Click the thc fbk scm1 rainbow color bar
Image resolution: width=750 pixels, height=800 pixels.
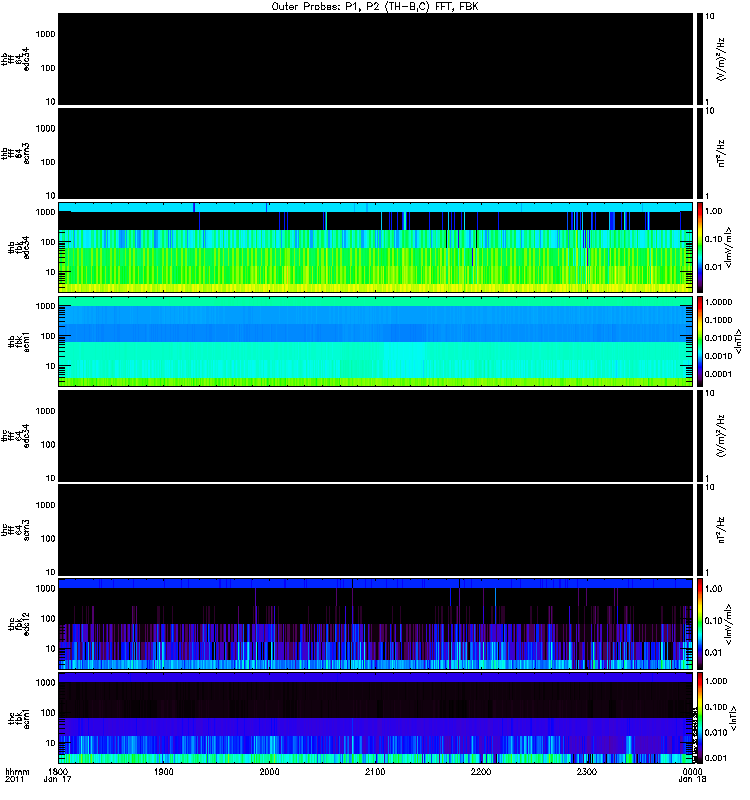pos(700,718)
